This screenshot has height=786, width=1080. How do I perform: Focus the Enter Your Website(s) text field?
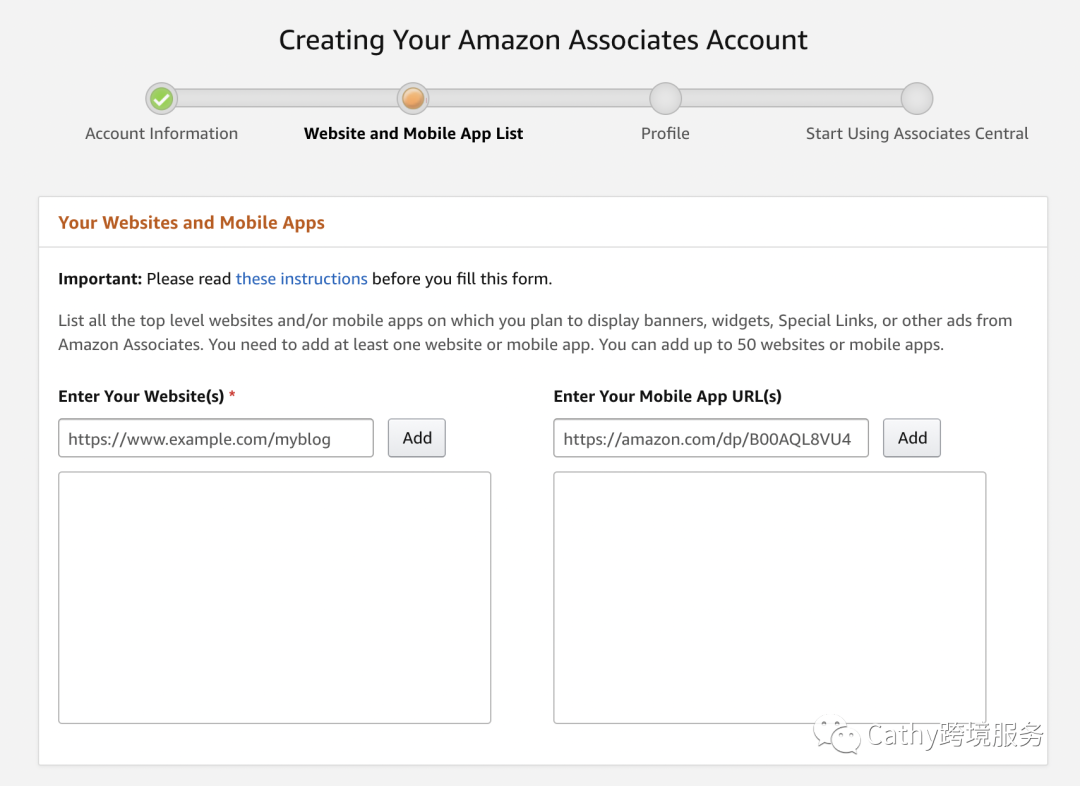click(216, 438)
